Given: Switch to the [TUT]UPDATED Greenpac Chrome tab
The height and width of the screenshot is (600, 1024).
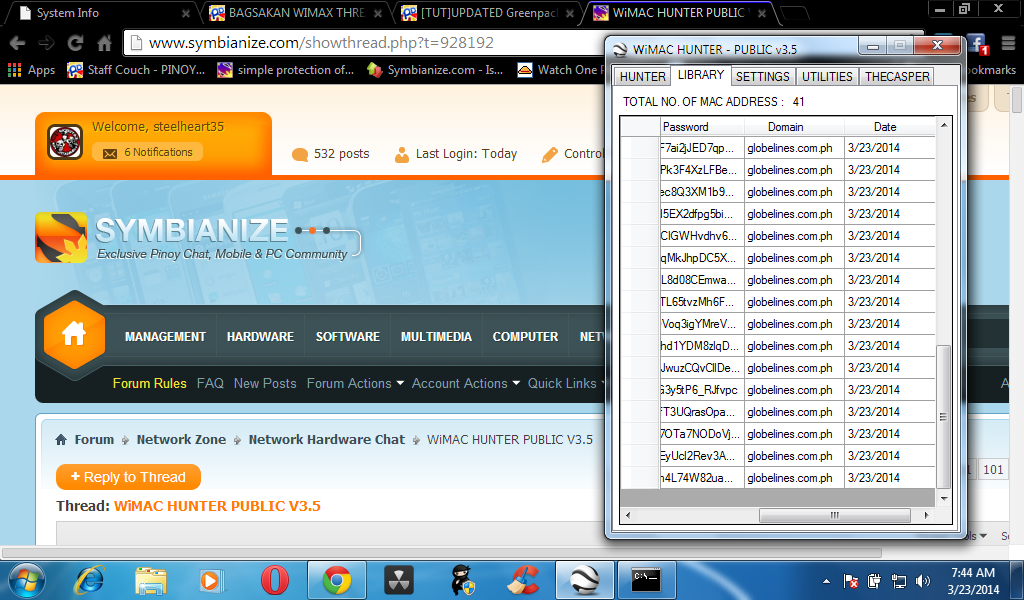Looking at the screenshot, I should click(487, 13).
